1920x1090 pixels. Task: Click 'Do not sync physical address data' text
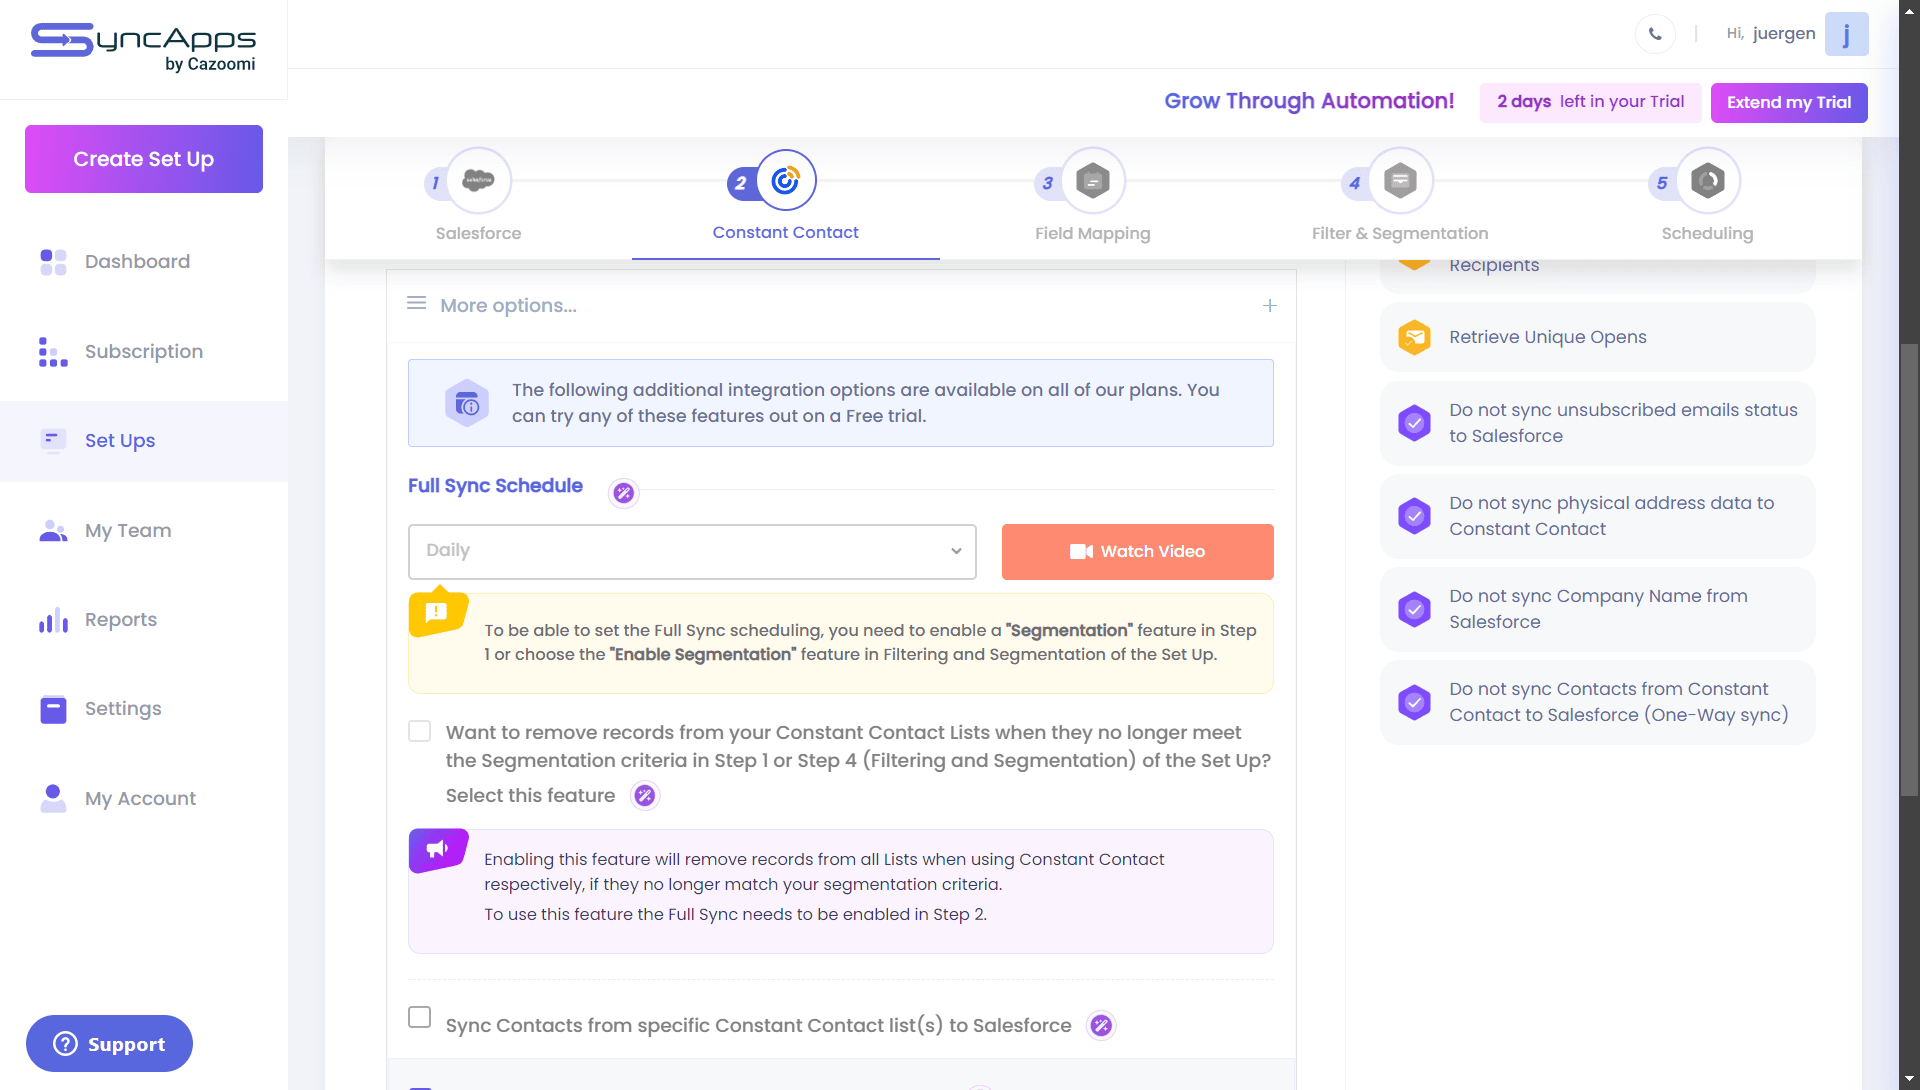1611,516
